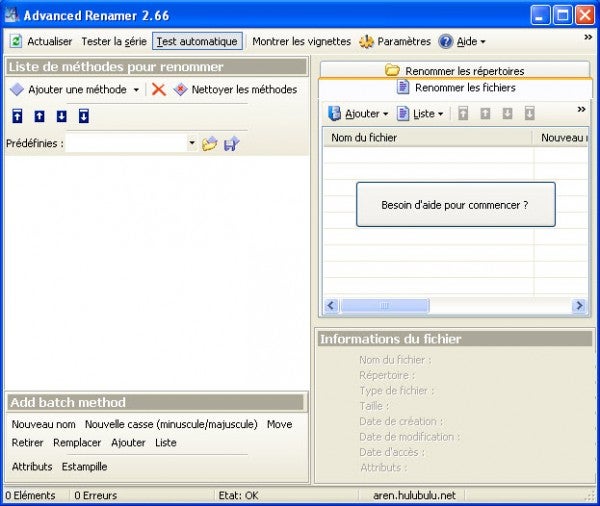Move method to bottom icon
This screenshot has height=506, width=600.
coord(84,116)
